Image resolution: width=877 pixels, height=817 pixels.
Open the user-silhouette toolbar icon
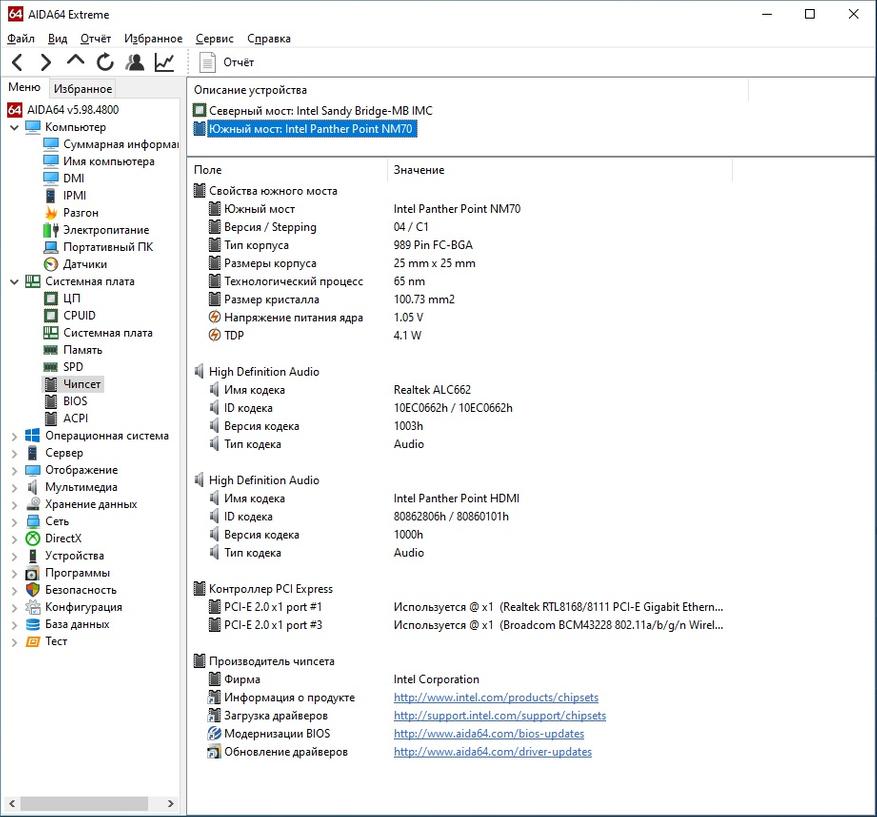coord(134,62)
